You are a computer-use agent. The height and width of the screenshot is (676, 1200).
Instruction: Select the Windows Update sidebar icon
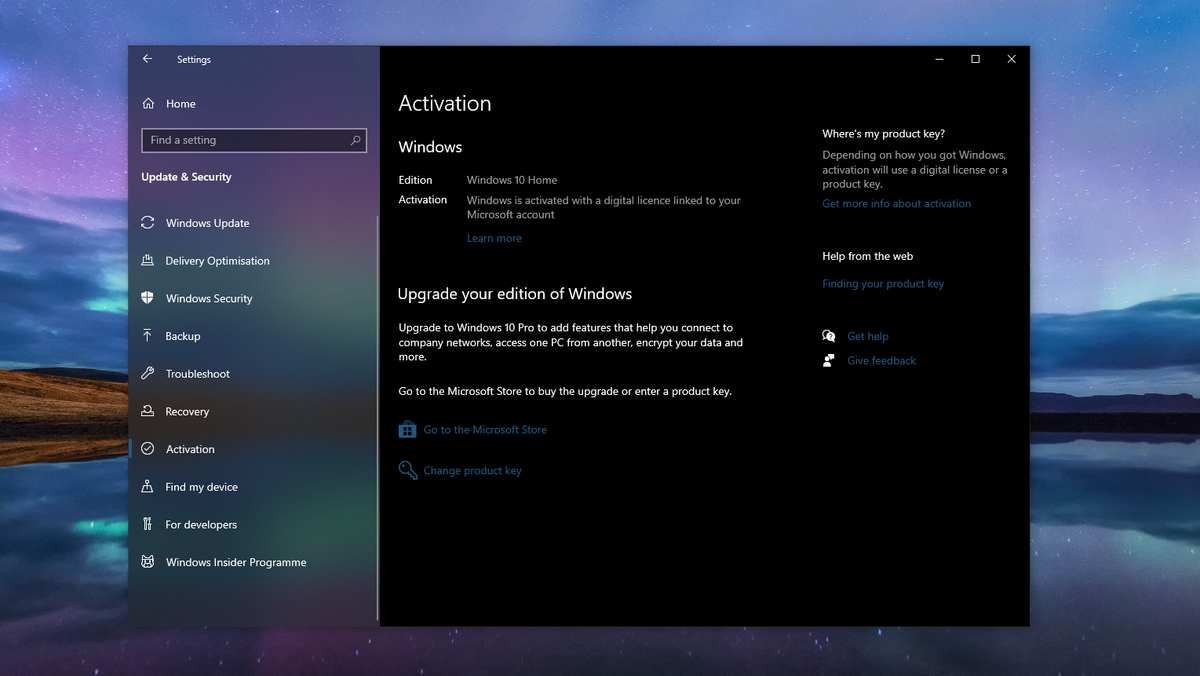[x=148, y=223]
